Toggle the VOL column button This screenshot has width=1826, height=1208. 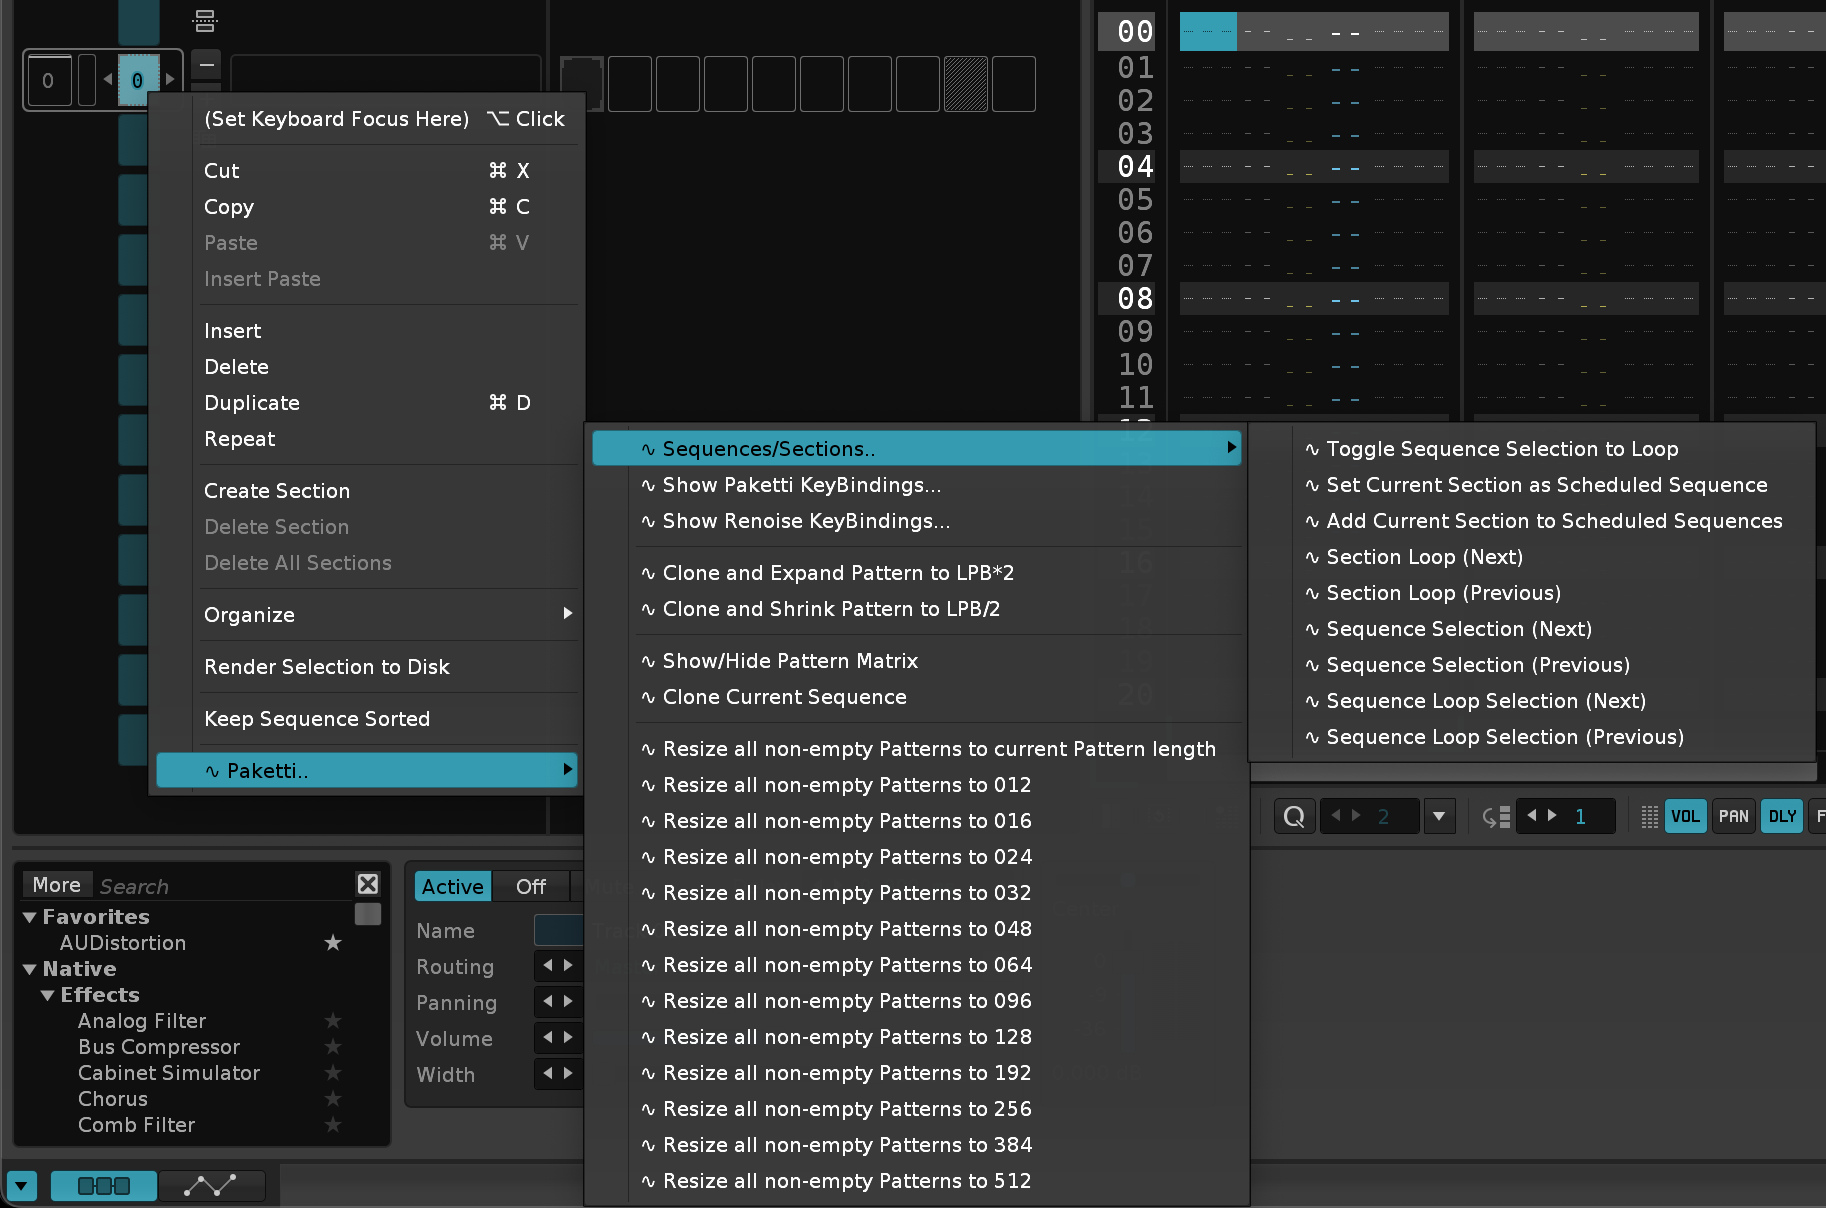1685,817
